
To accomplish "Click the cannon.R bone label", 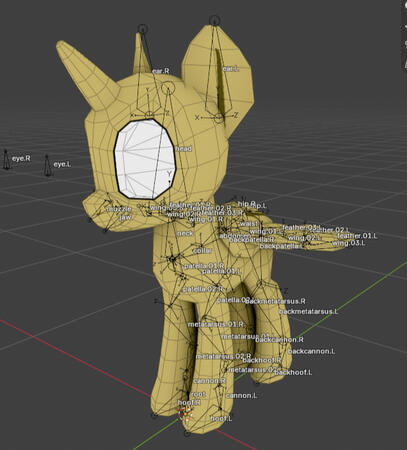I will tap(209, 380).
